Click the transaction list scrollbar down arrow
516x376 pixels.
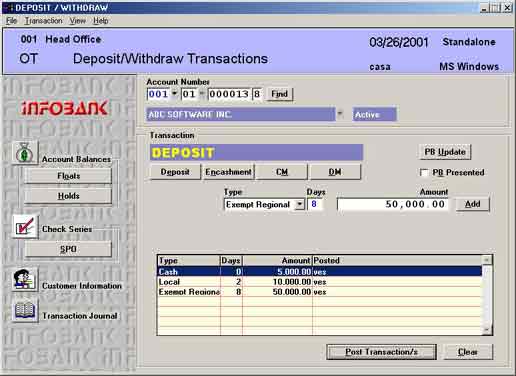[487, 330]
